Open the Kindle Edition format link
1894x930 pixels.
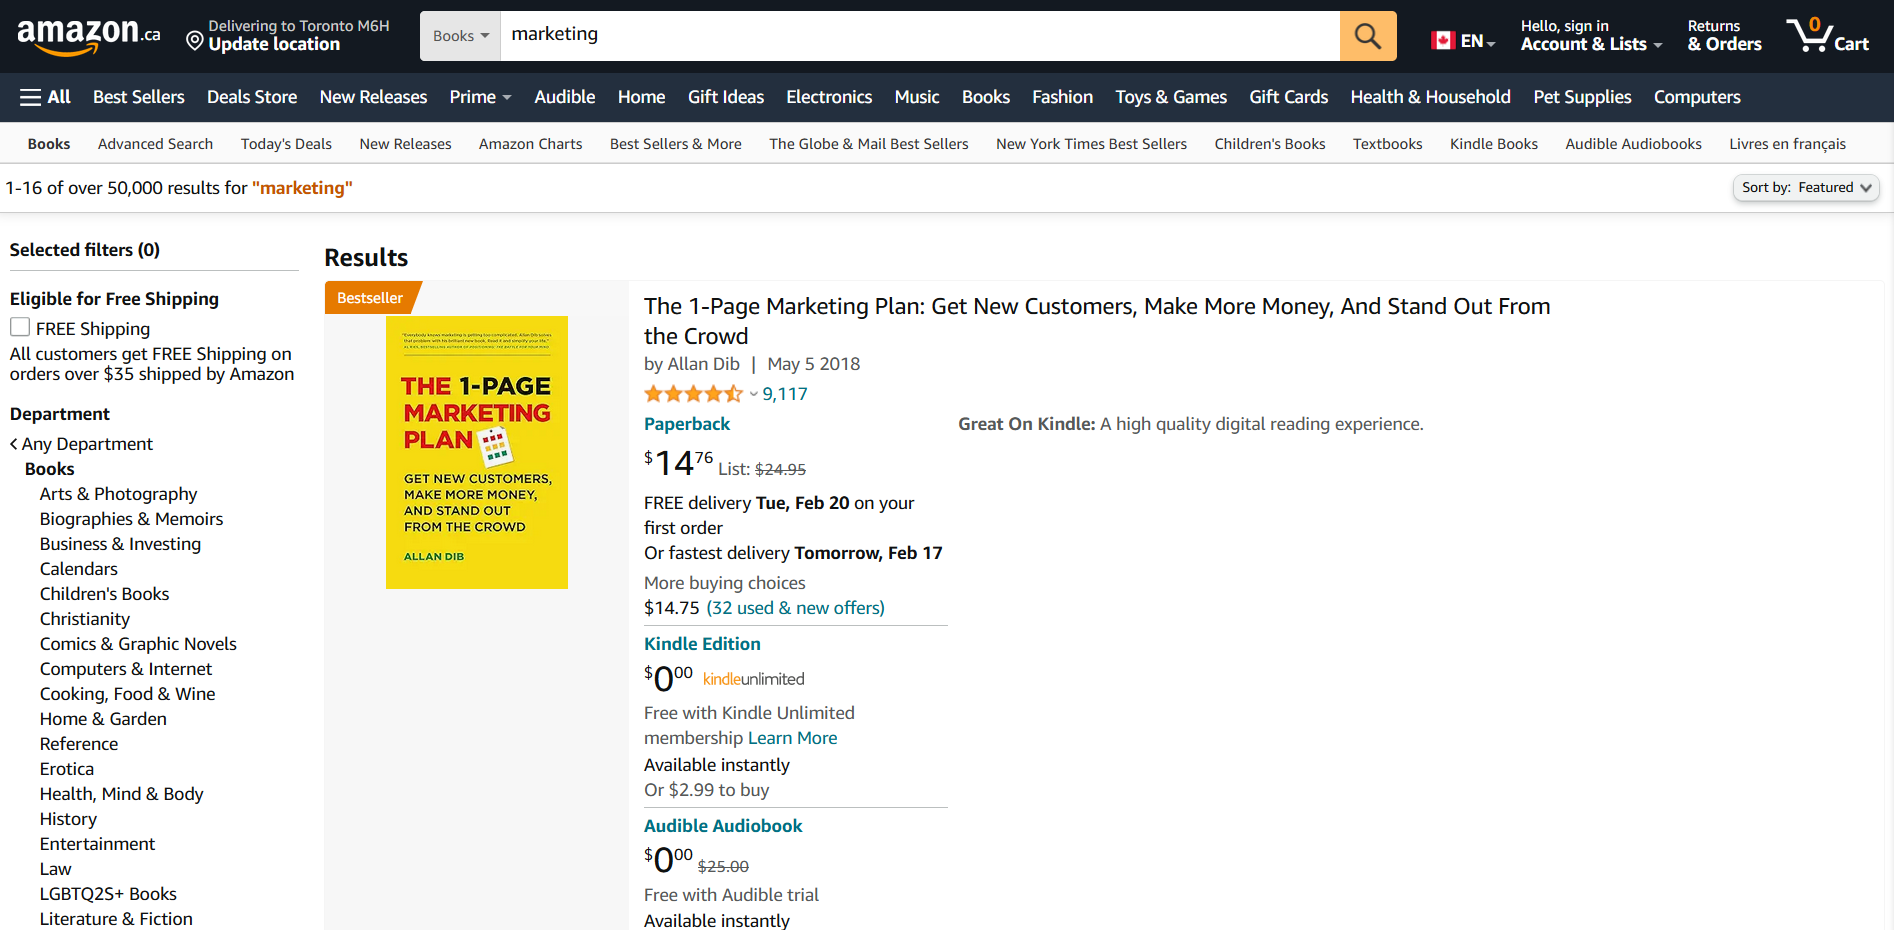point(702,644)
